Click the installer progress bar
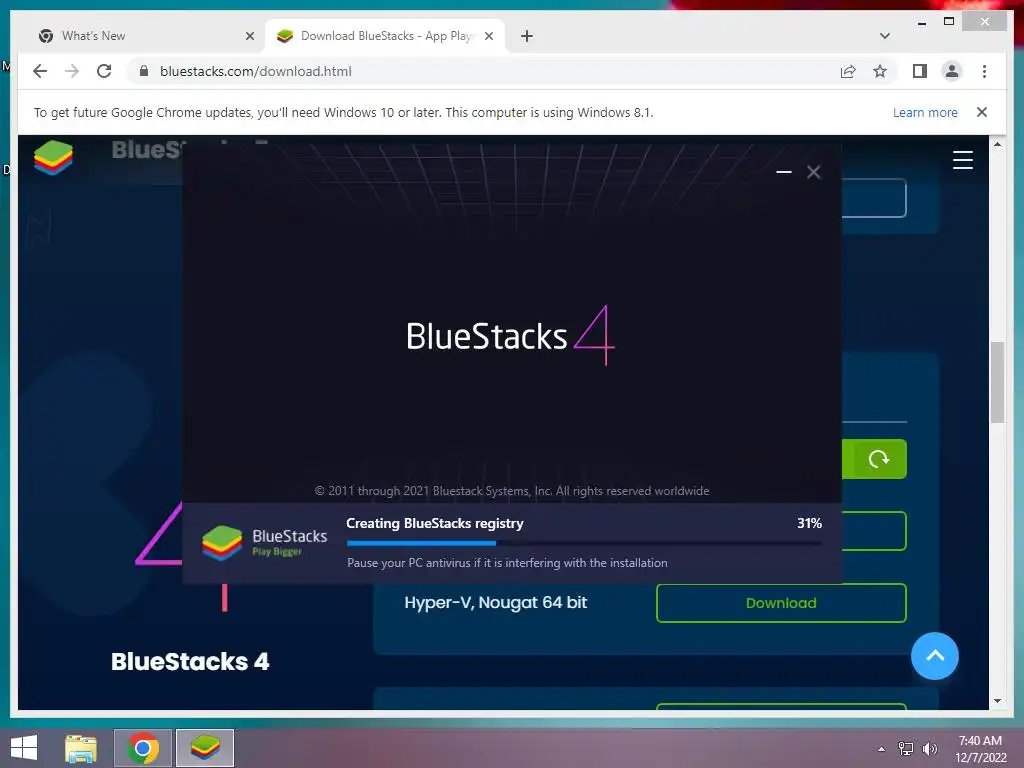Viewport: 1024px width, 768px height. point(584,543)
